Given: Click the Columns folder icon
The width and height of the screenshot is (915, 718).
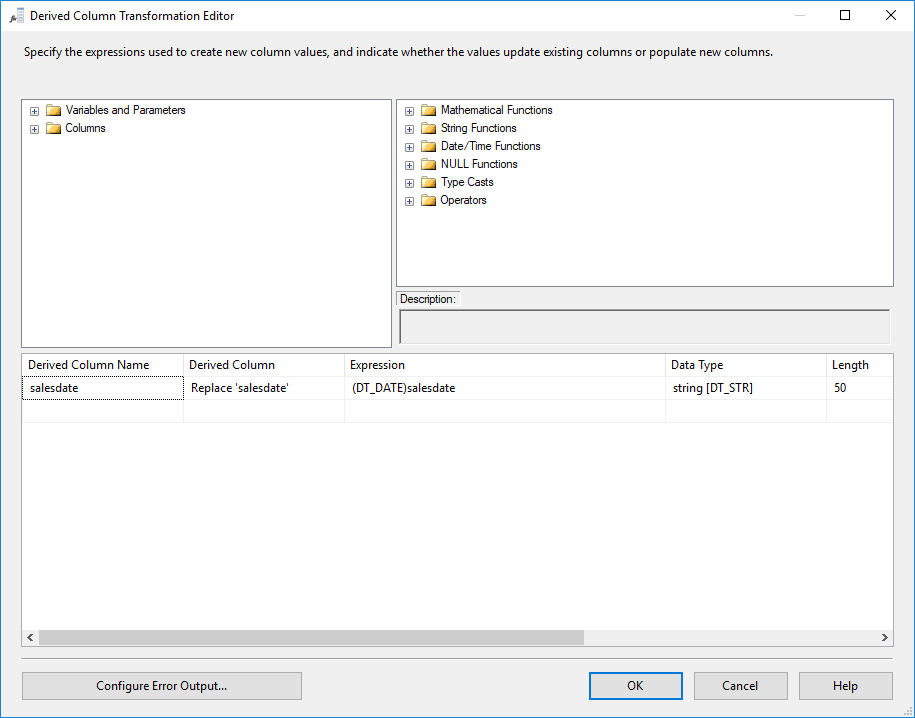Looking at the screenshot, I should 53,128.
